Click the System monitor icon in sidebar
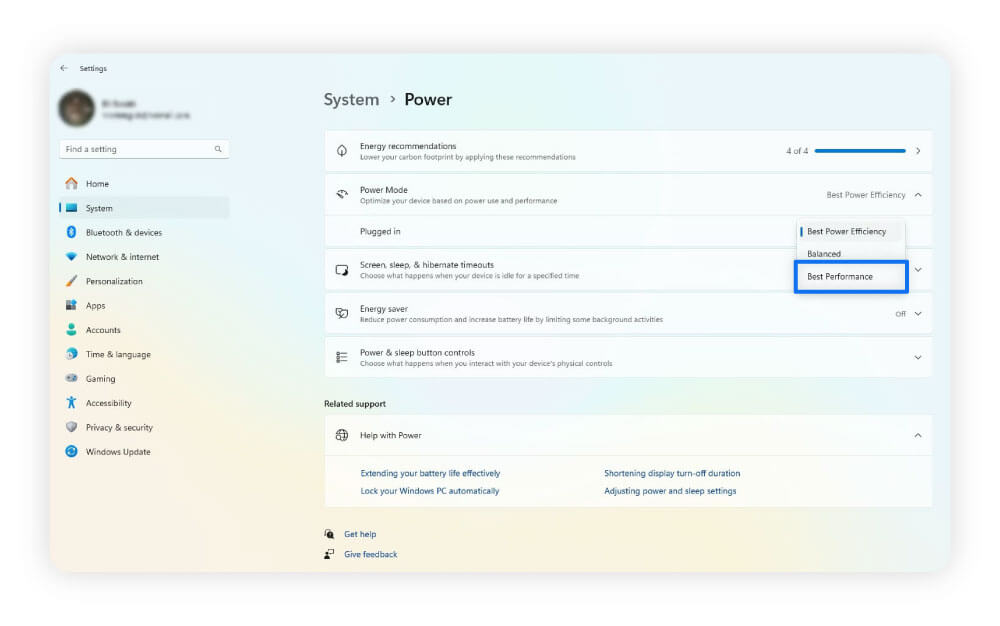The image size is (1000, 626). pyautogui.click(x=71, y=208)
